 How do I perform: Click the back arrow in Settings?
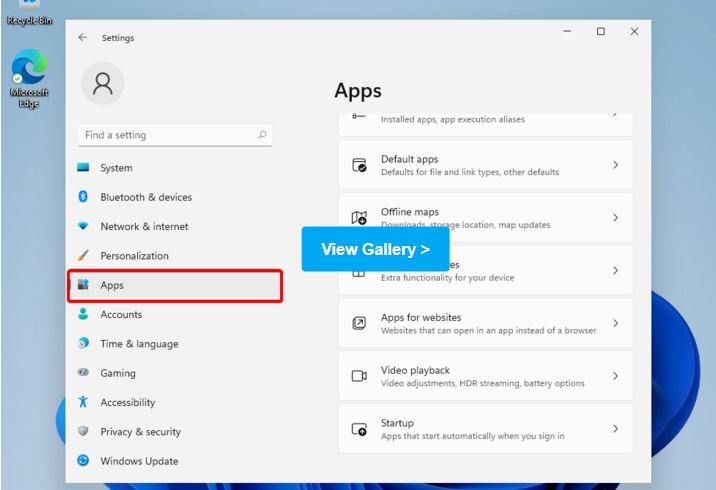point(82,37)
